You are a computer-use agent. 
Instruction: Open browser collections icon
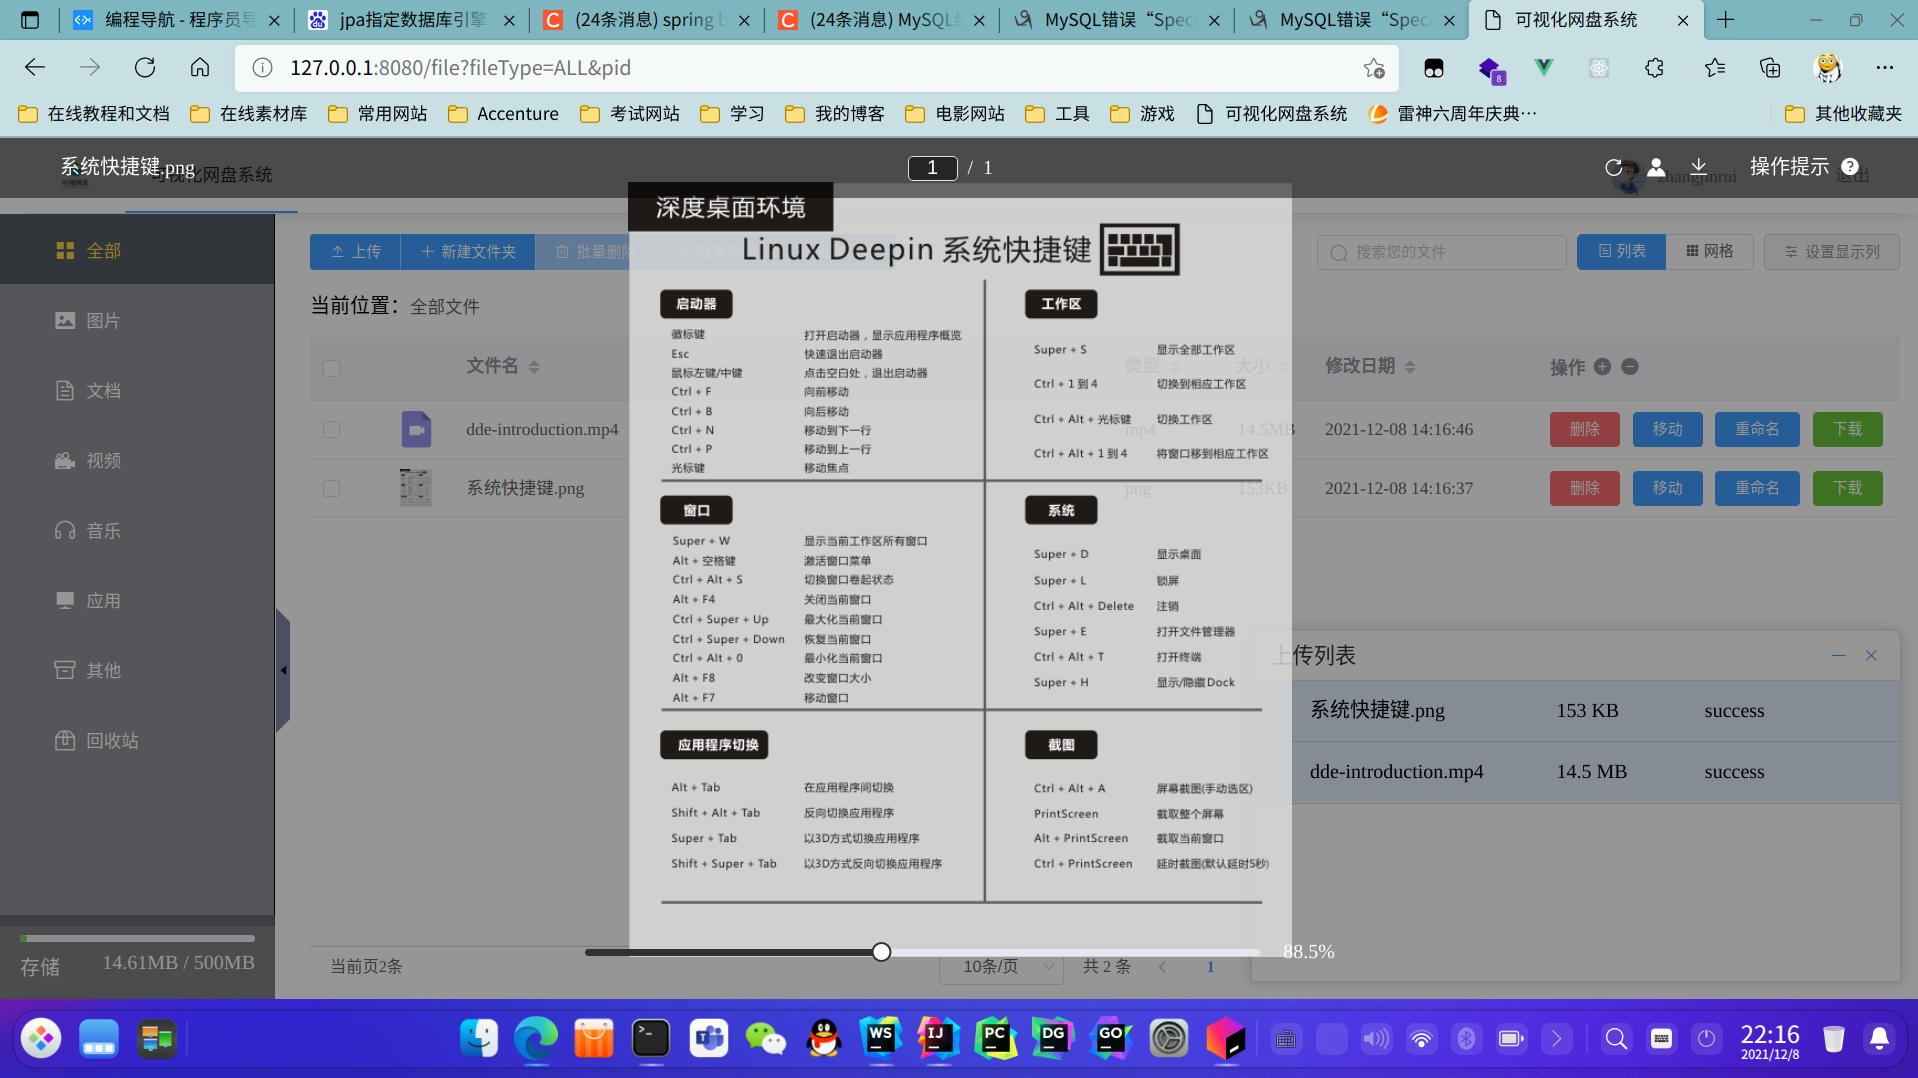[x=1770, y=68]
